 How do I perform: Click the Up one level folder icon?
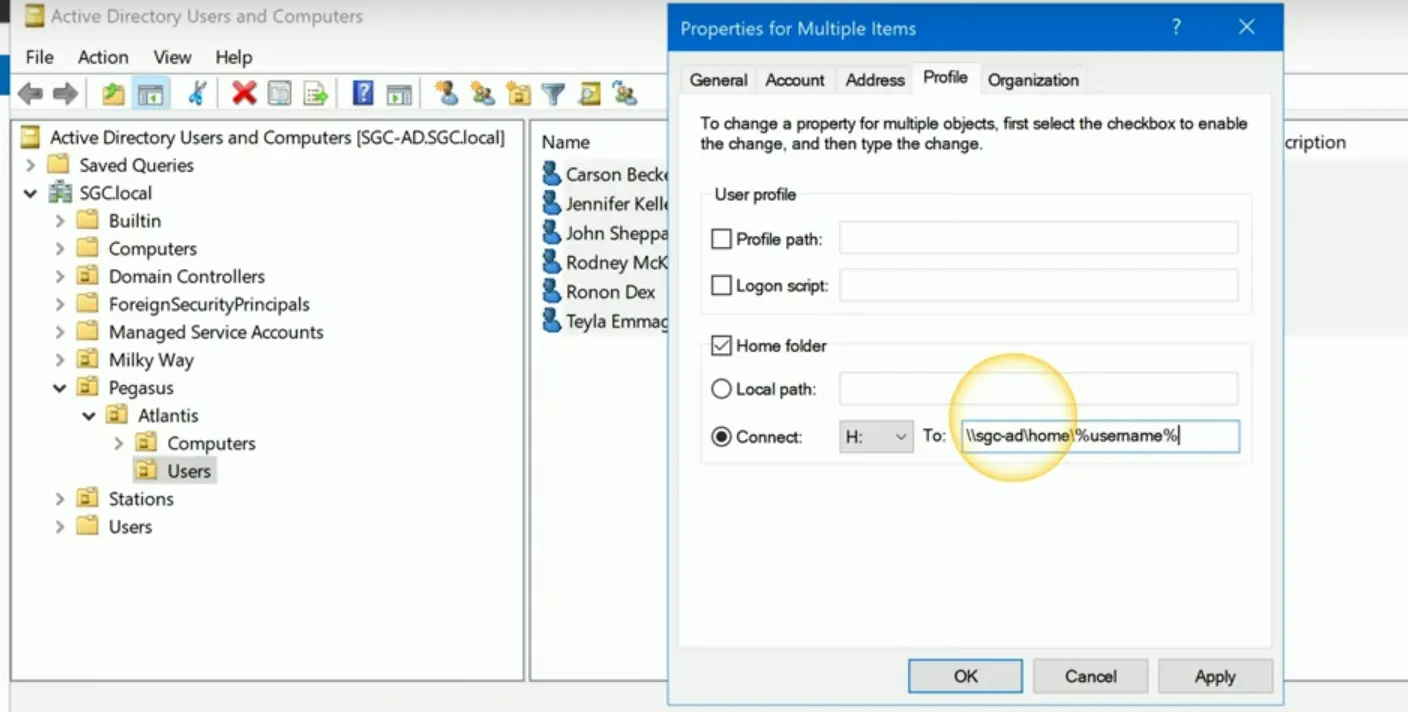pos(113,94)
